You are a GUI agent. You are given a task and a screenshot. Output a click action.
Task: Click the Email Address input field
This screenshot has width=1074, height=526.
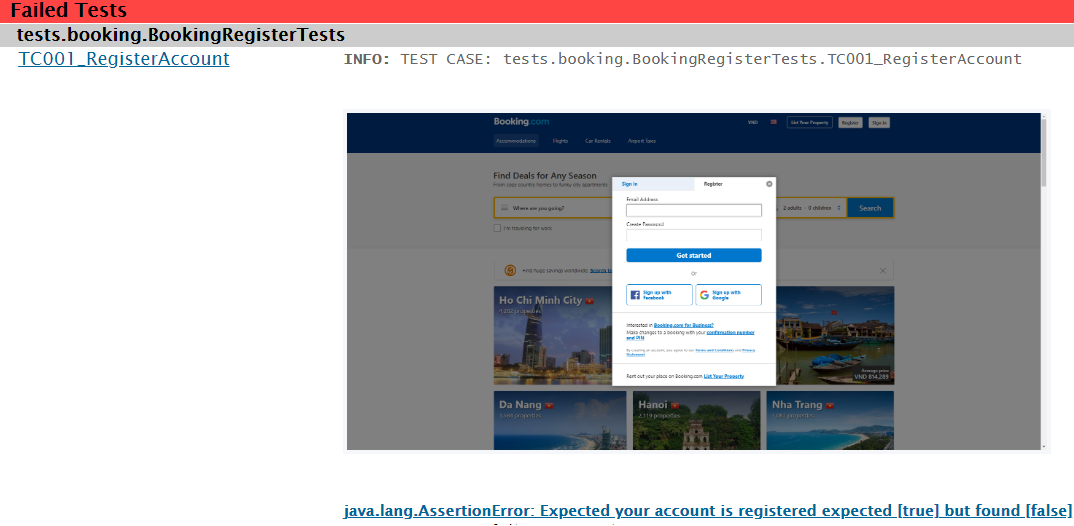click(x=694, y=210)
